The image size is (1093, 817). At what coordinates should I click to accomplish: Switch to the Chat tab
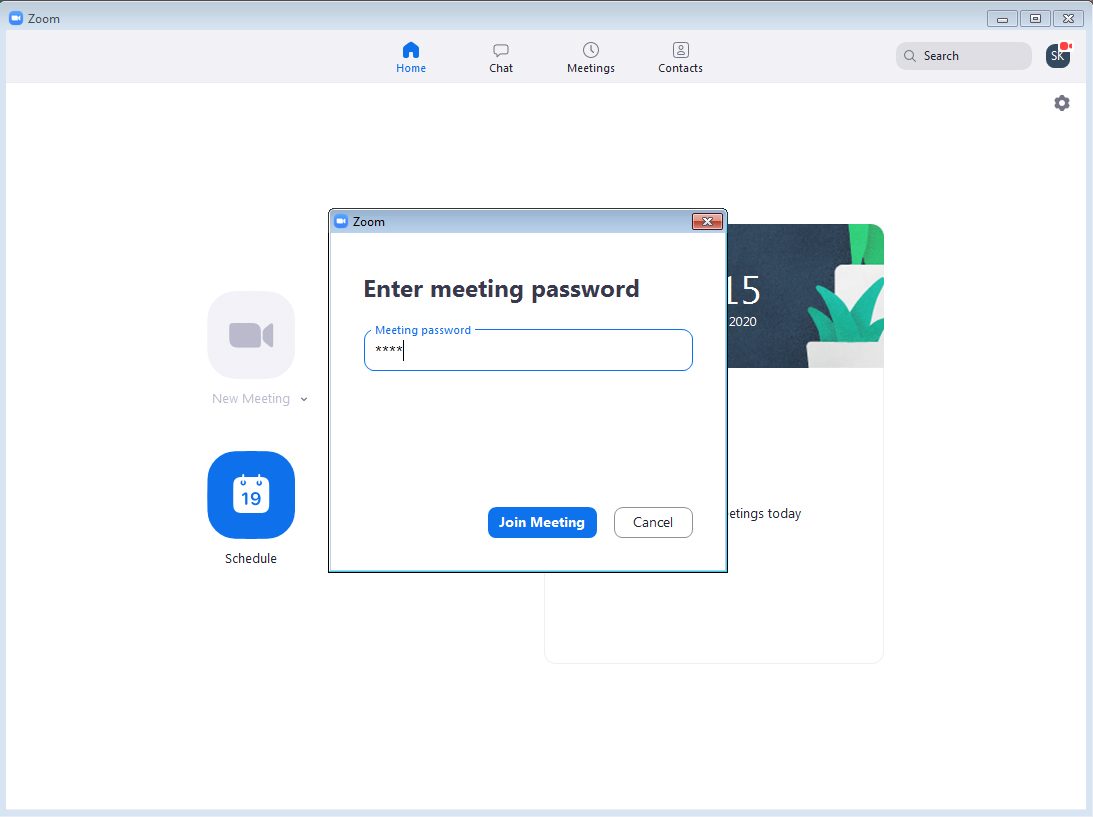[500, 58]
